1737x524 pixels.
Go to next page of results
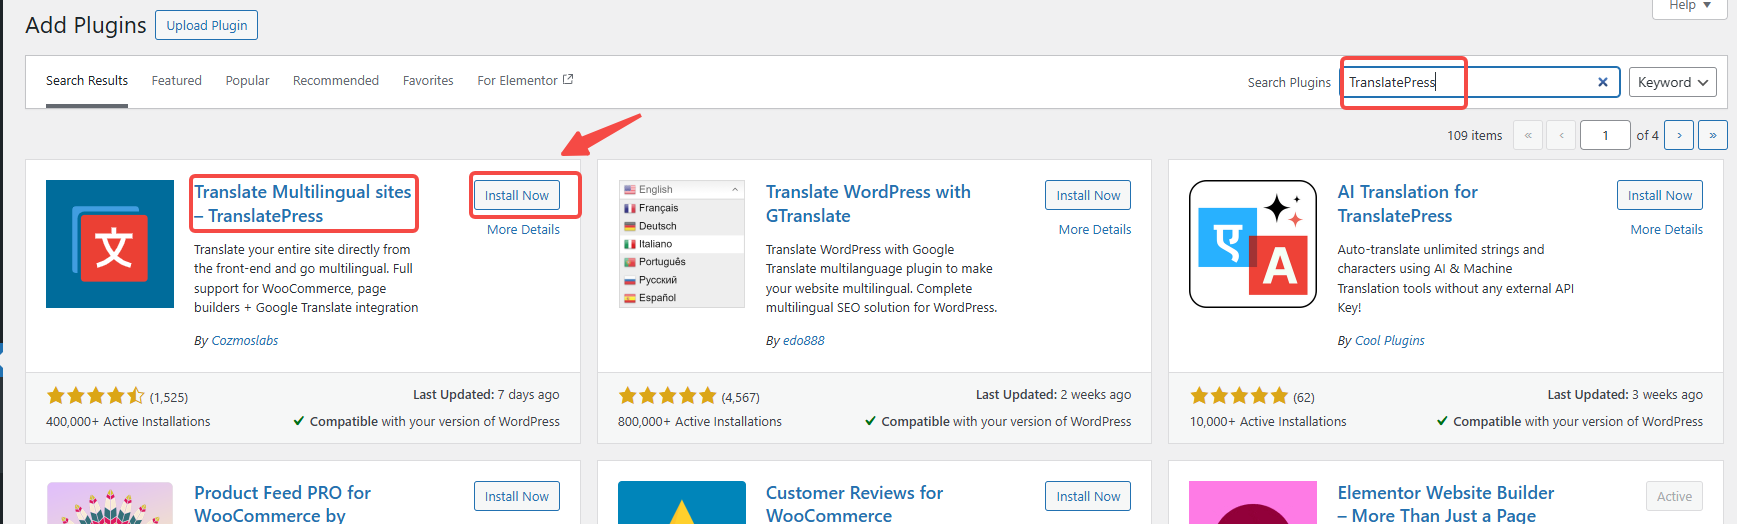(x=1678, y=135)
